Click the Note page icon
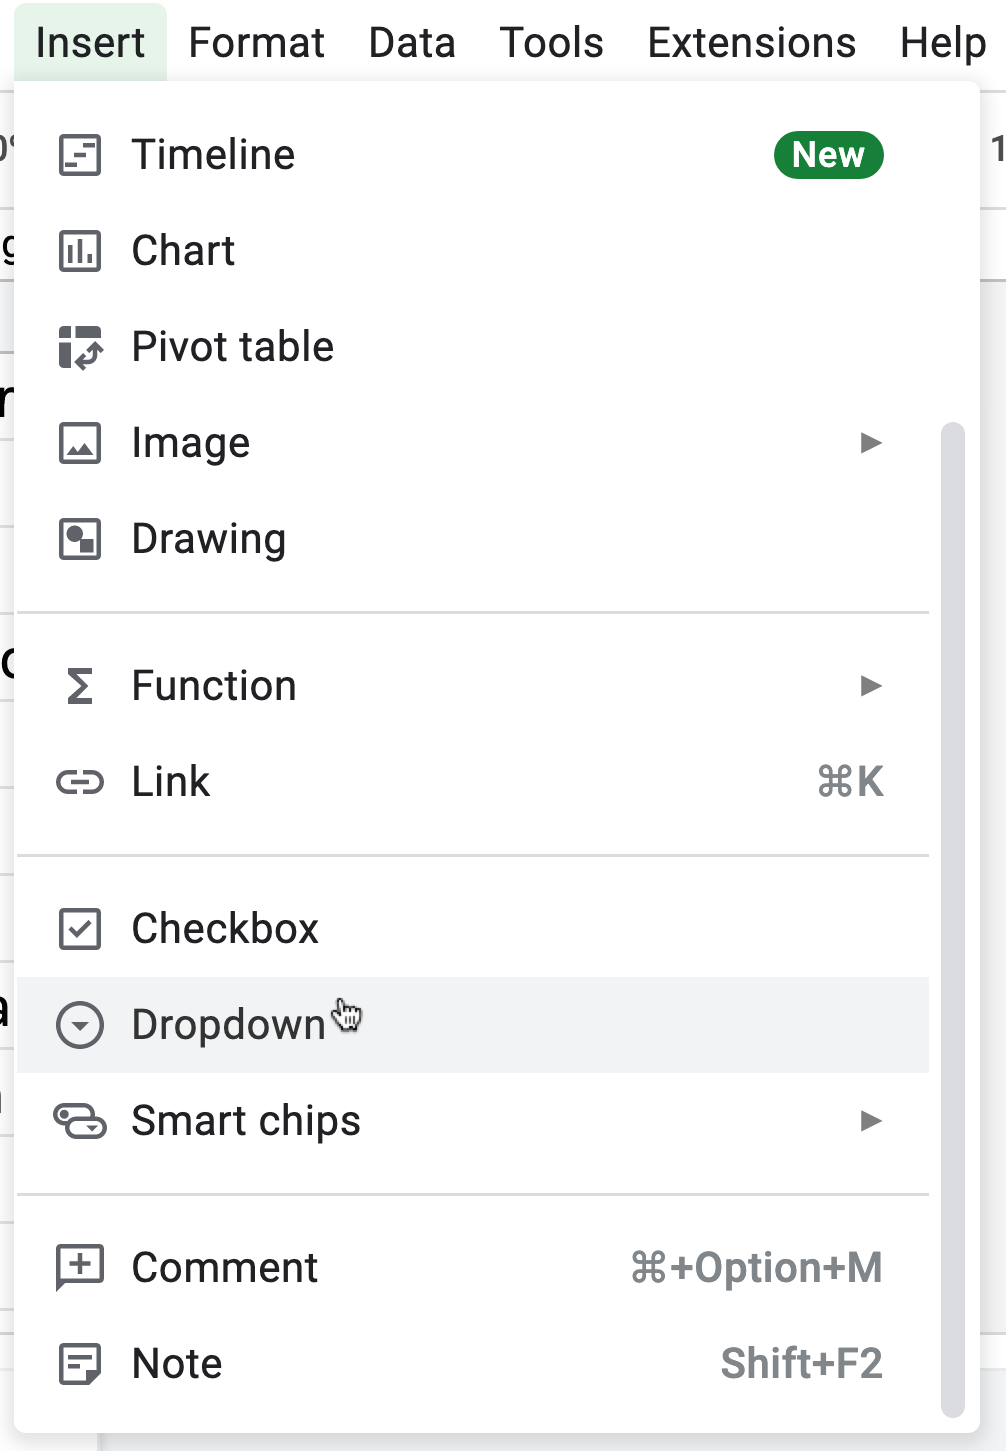 tap(79, 1363)
